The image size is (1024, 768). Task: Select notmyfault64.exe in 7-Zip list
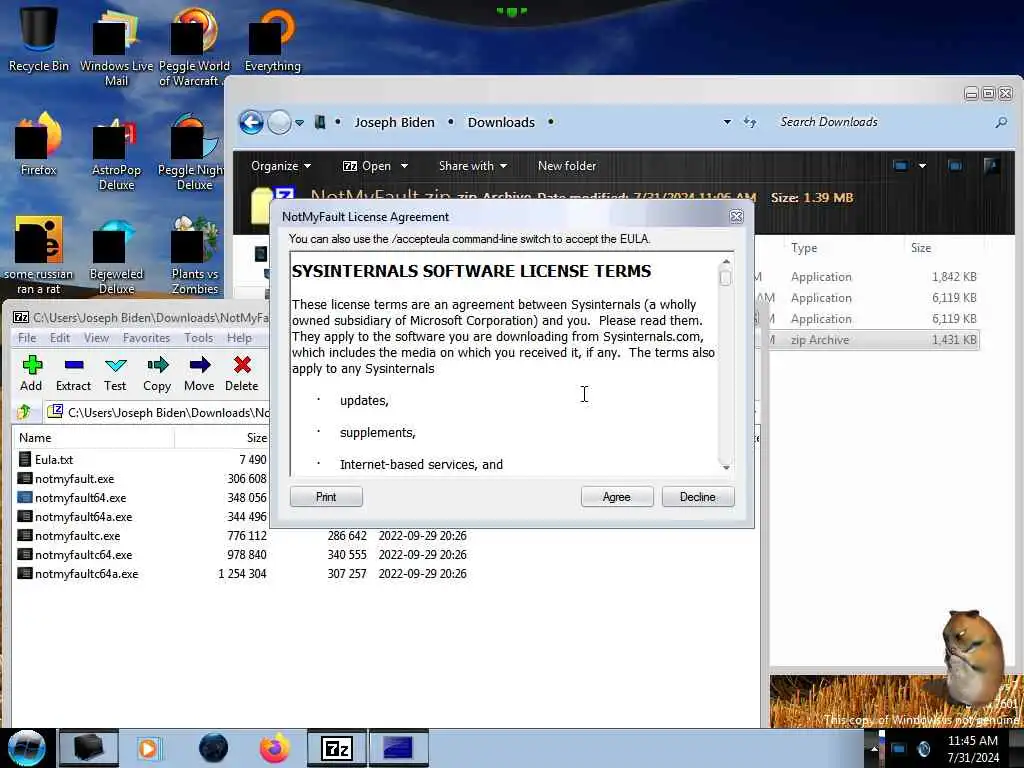[80, 498]
